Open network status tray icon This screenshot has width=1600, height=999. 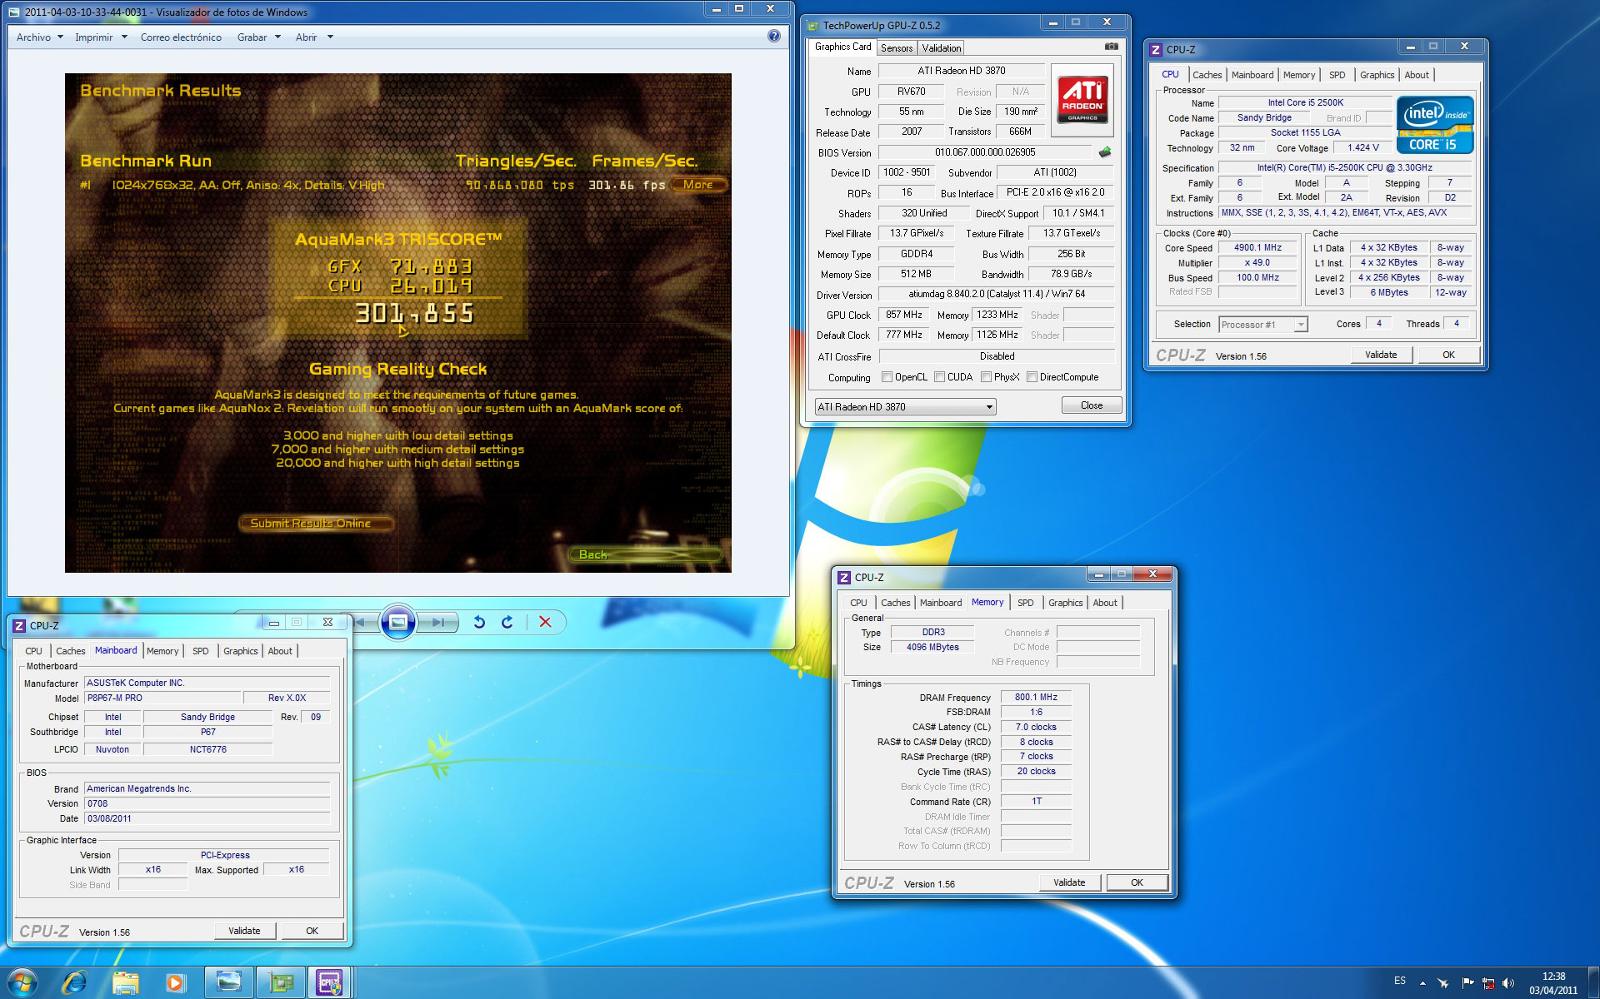pyautogui.click(x=1488, y=983)
